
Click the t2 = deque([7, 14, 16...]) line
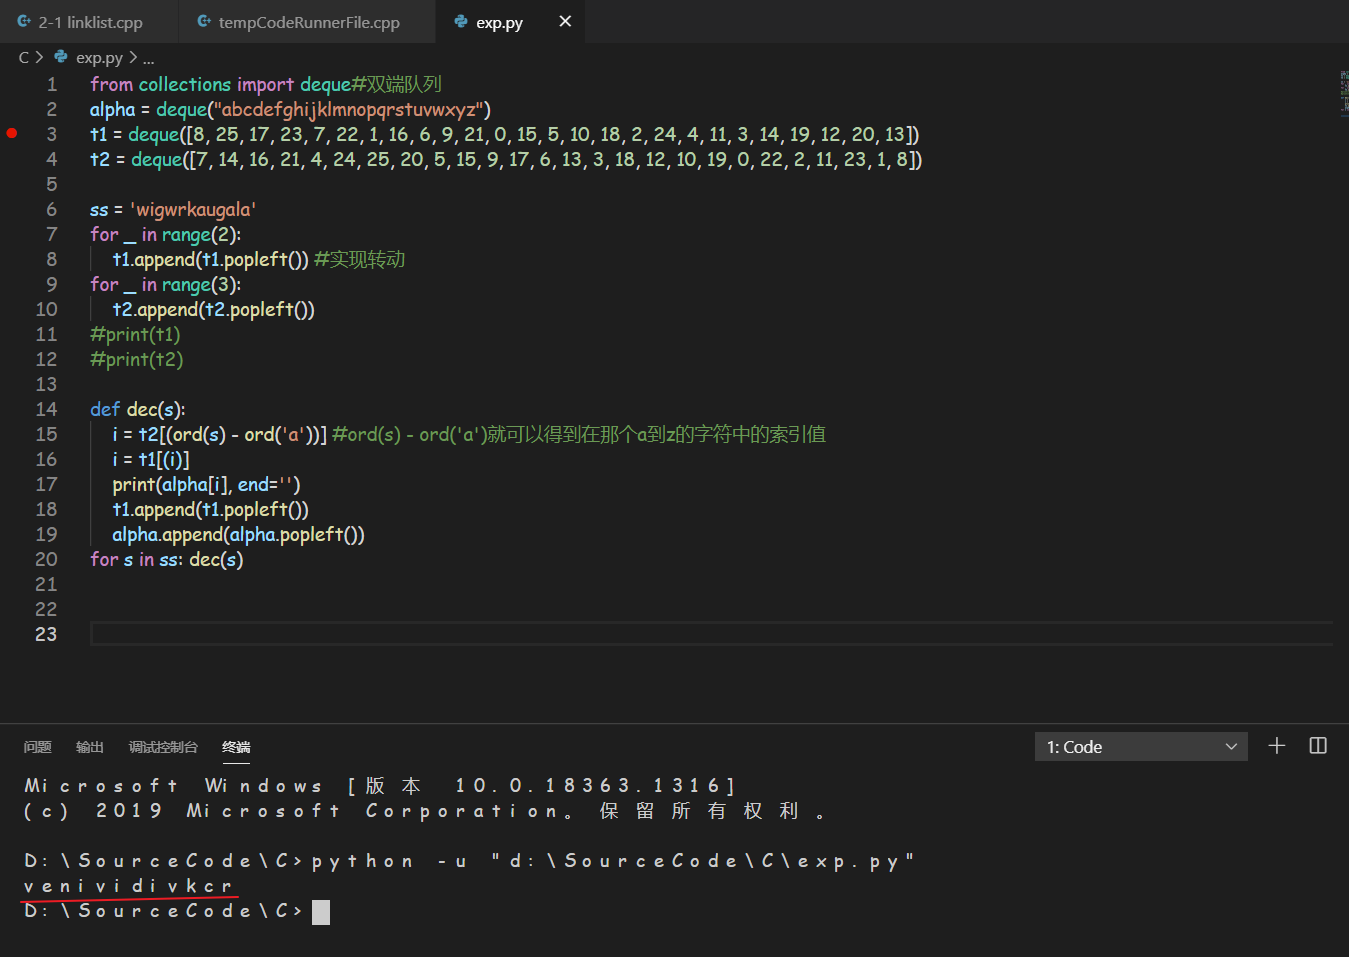(506, 159)
